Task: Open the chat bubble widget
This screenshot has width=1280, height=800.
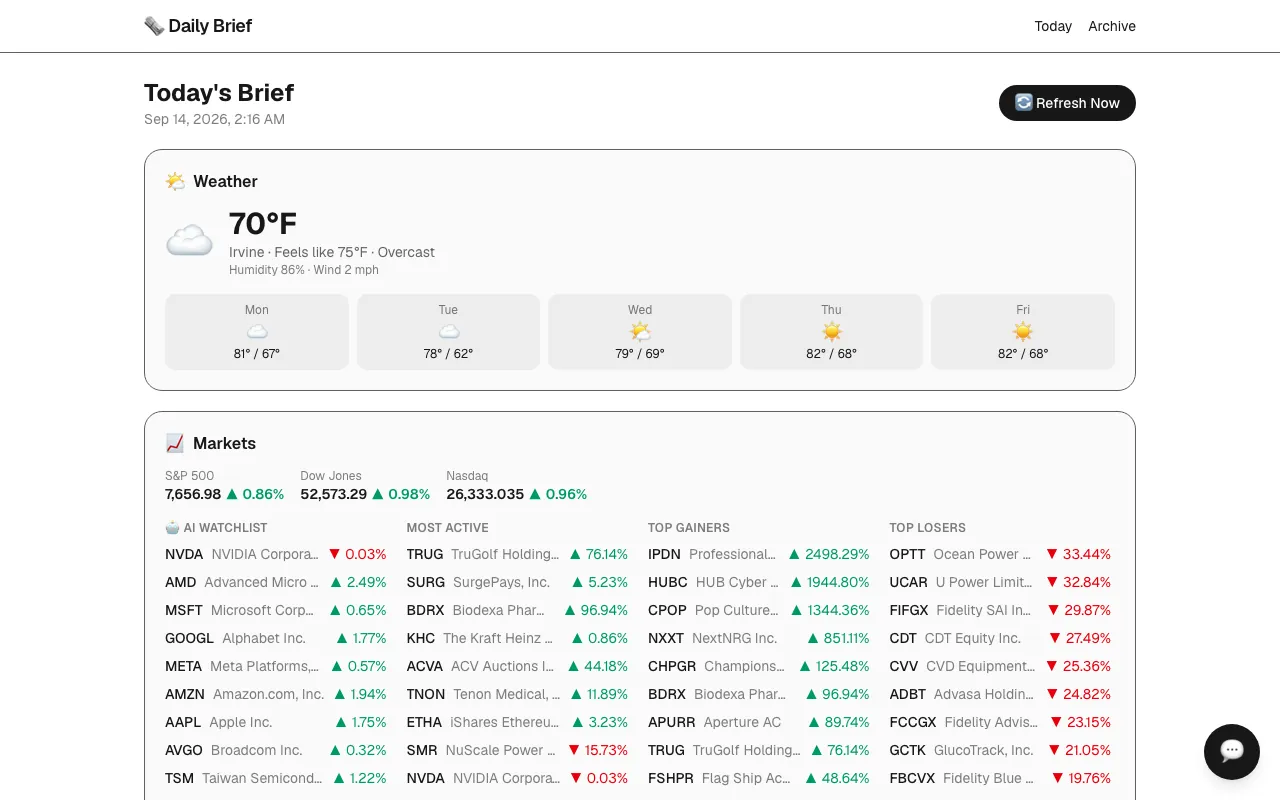Action: point(1232,752)
